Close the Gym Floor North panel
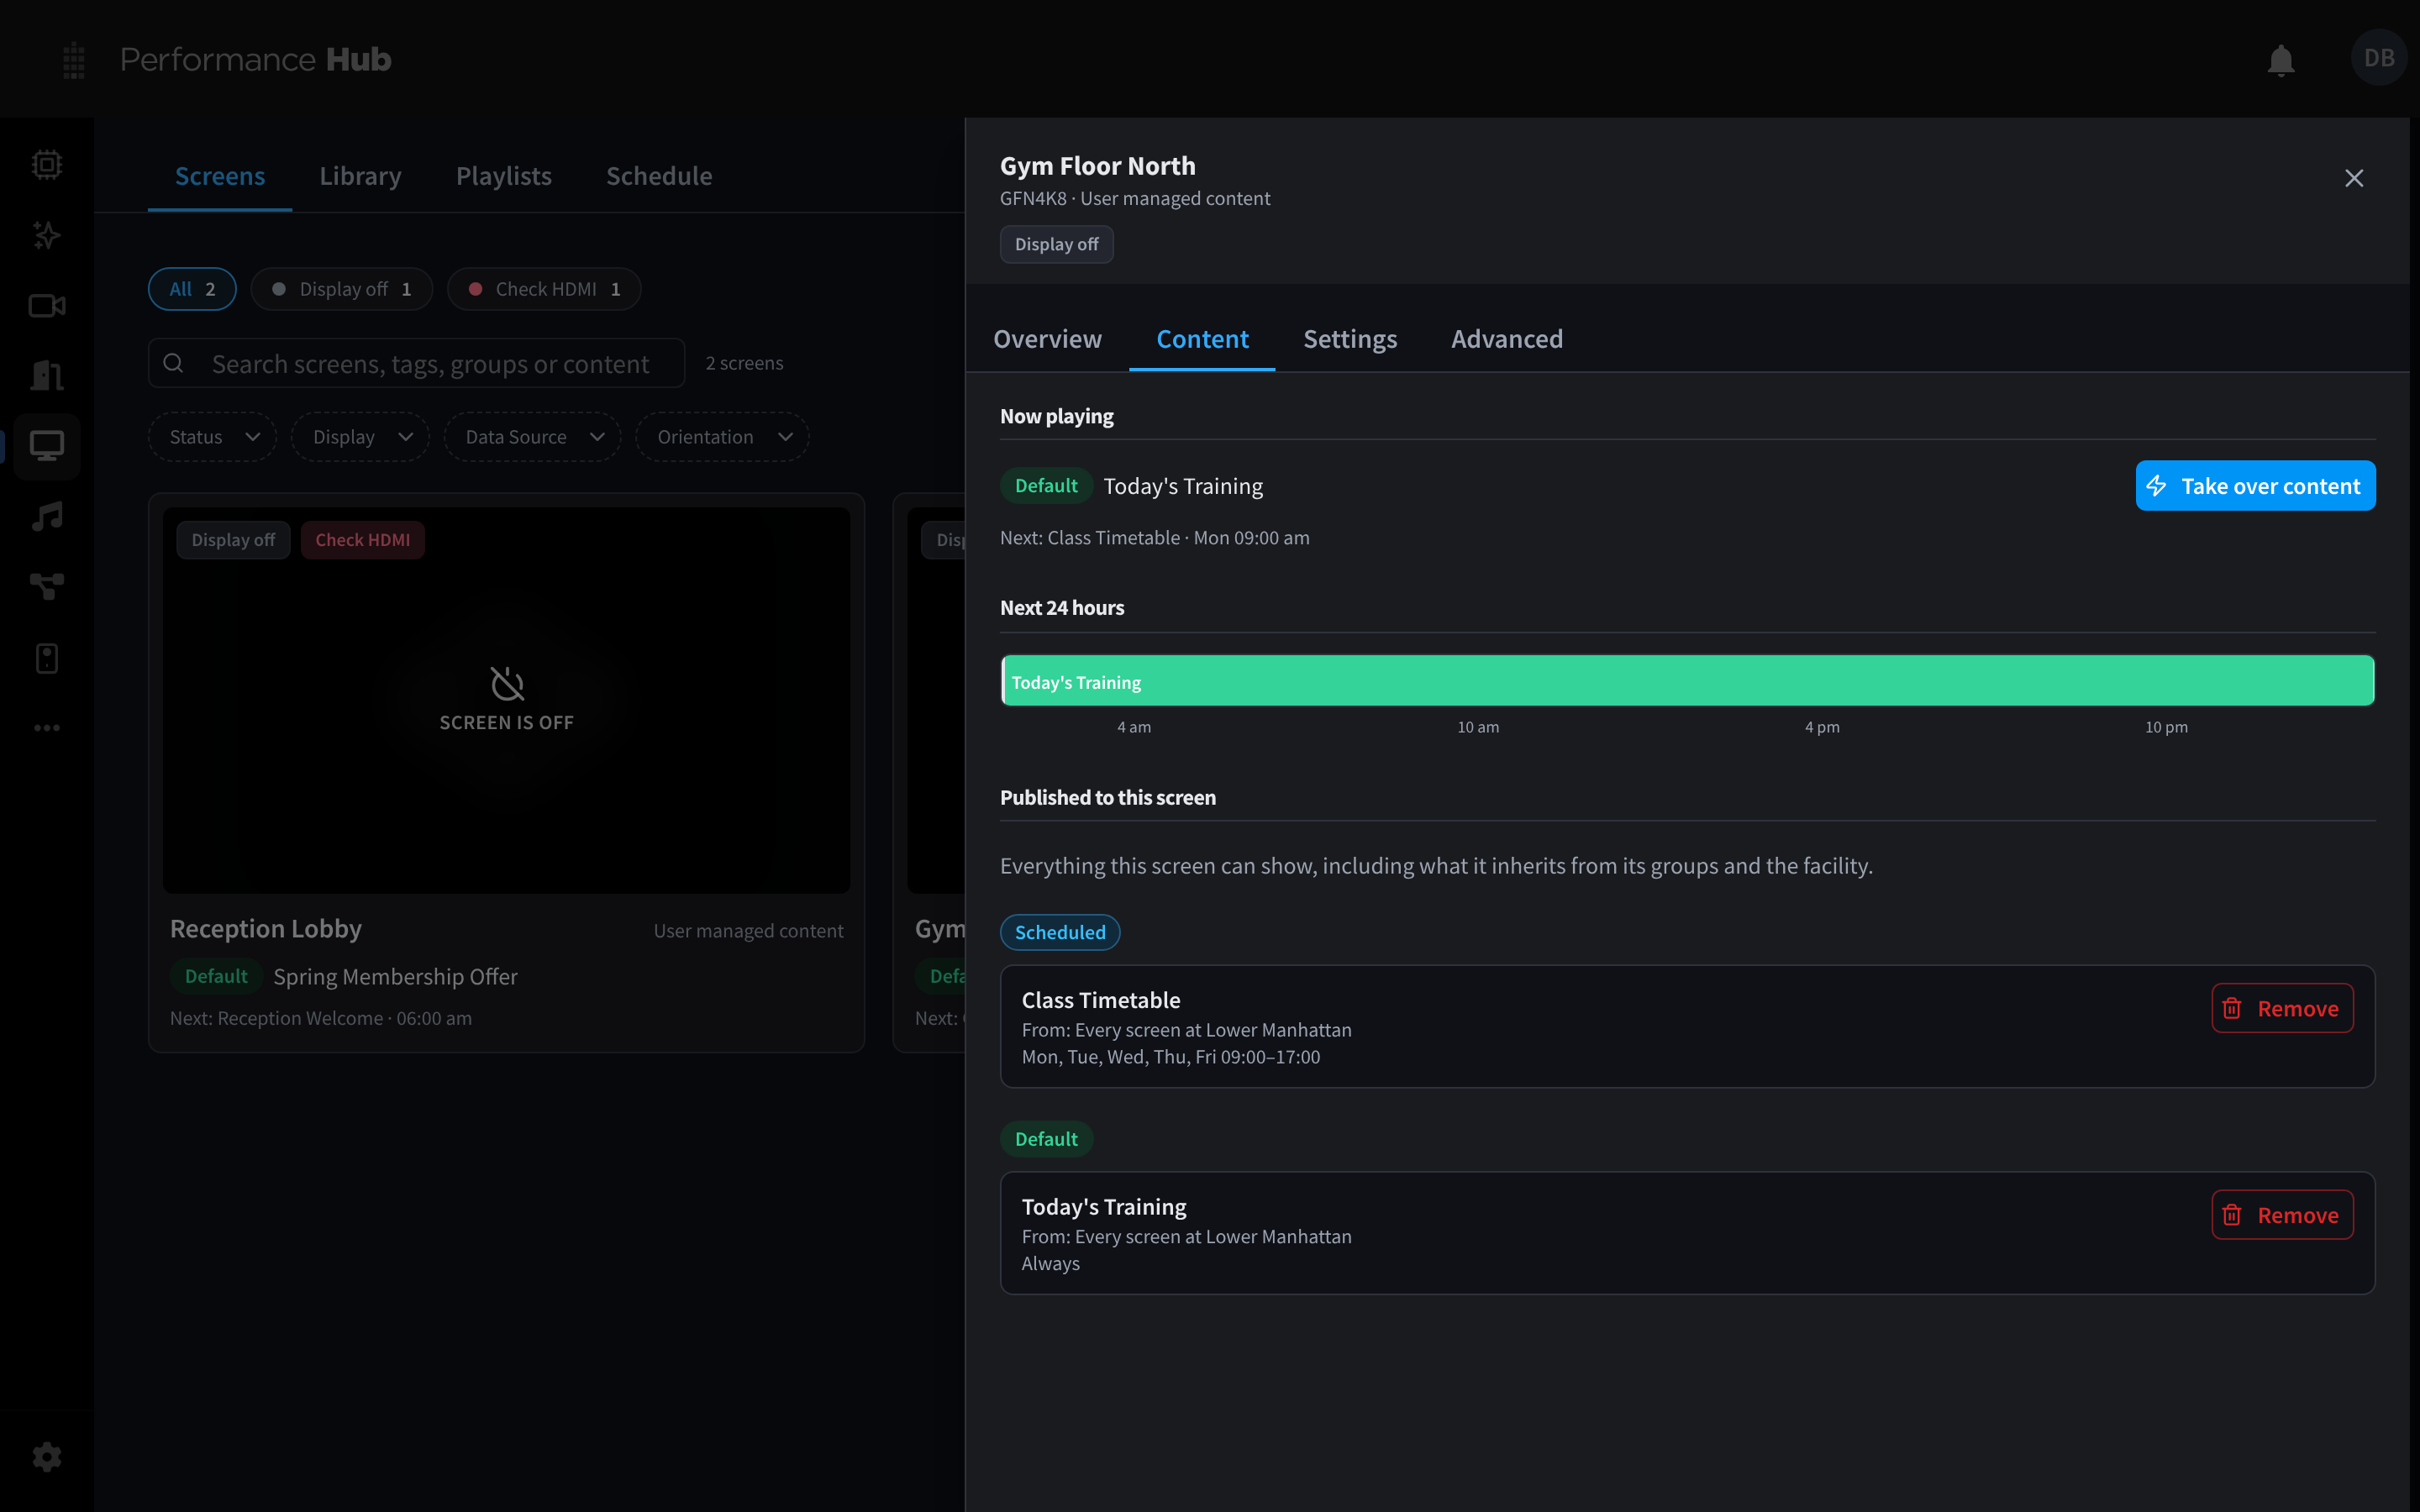2420x1512 pixels. point(2354,178)
